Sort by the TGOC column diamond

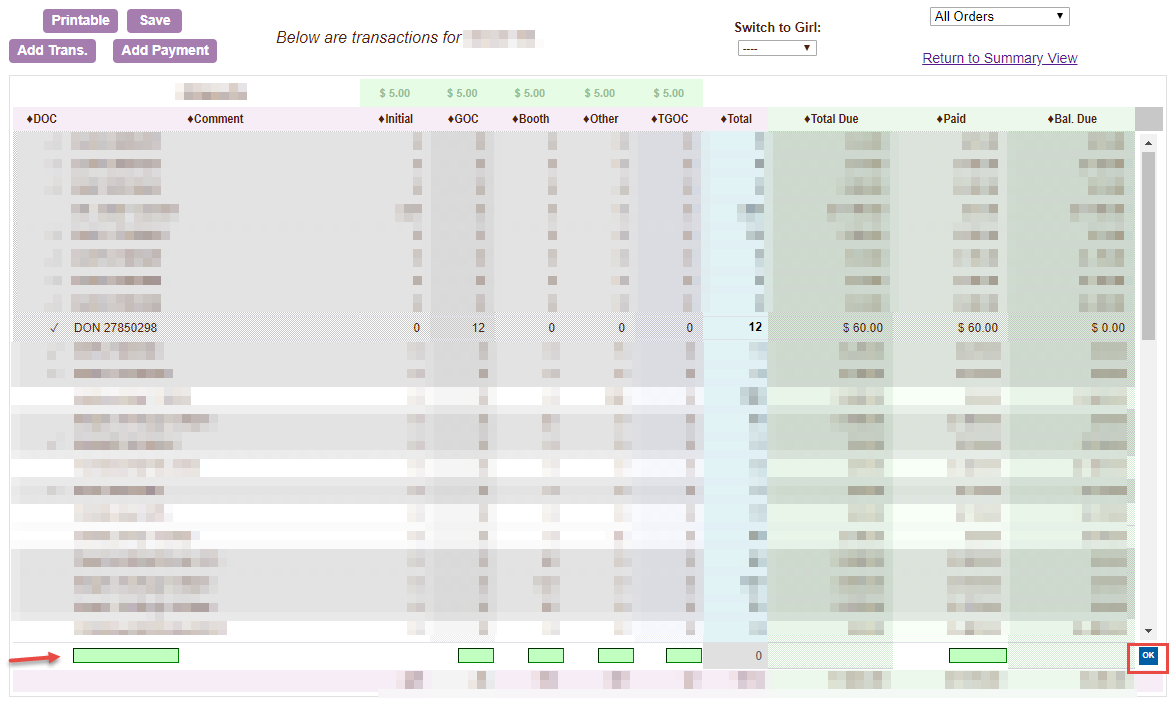[653, 118]
